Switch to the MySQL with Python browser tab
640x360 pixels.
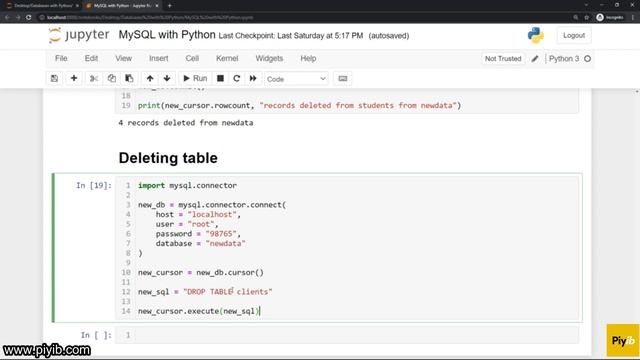[122, 6]
